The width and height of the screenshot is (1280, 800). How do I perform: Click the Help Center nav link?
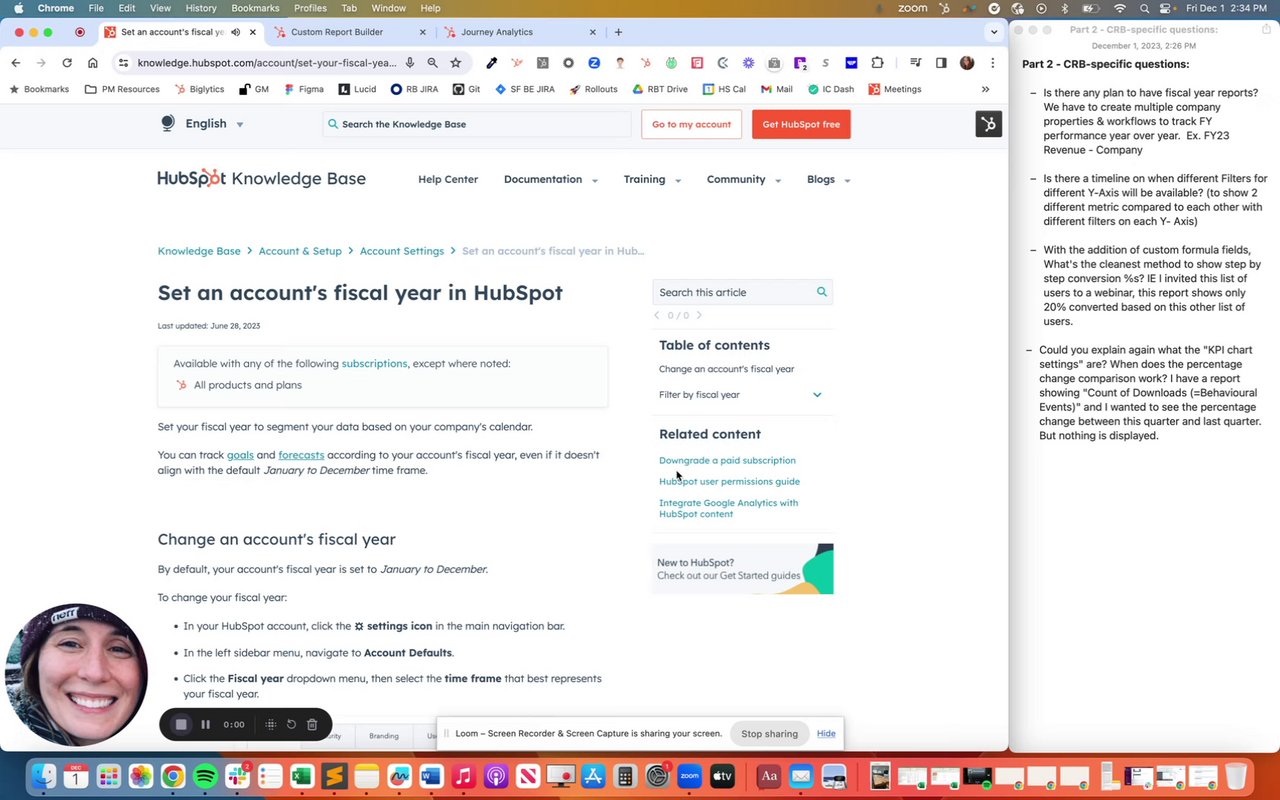tap(448, 179)
